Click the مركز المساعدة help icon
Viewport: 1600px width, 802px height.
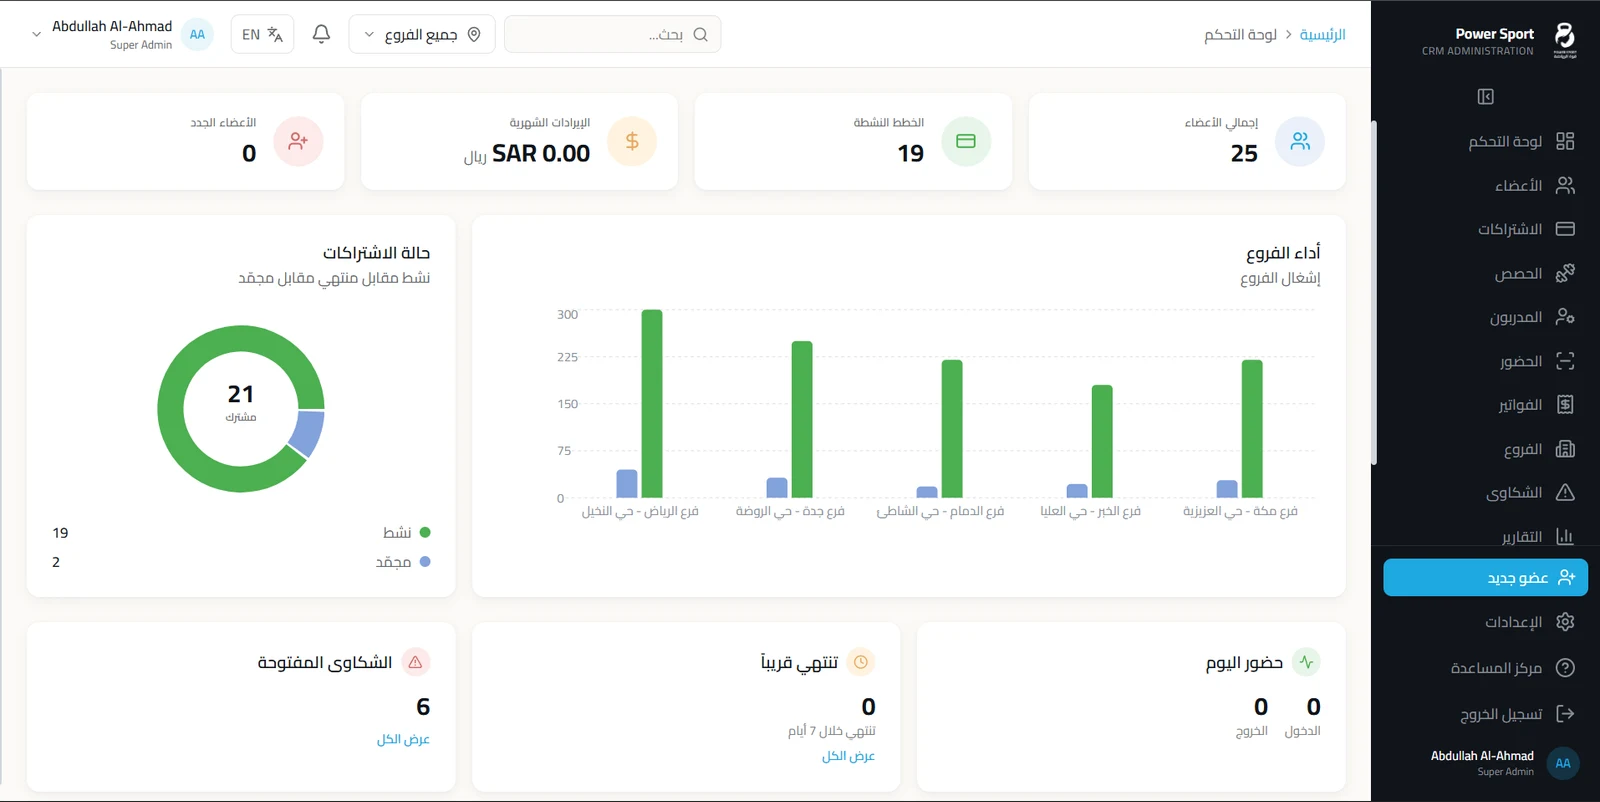click(x=1565, y=668)
